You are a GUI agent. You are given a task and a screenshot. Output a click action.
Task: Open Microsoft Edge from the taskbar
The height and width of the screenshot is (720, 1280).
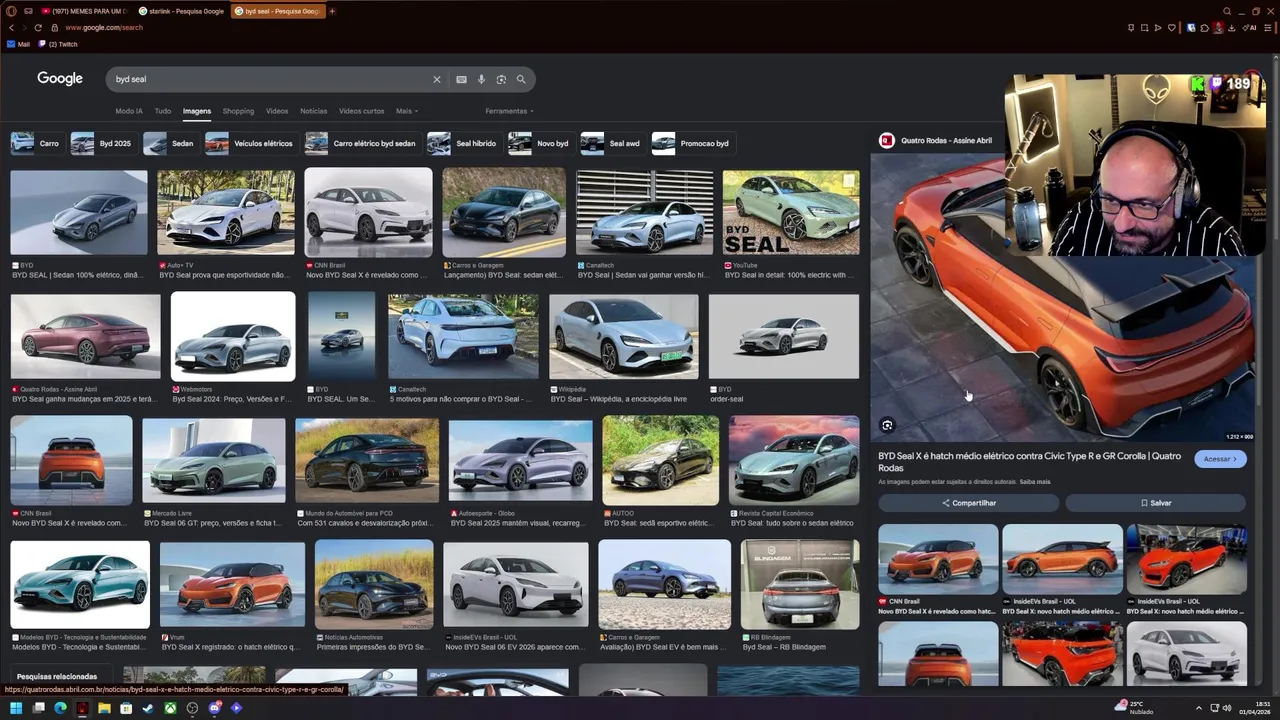[60, 708]
